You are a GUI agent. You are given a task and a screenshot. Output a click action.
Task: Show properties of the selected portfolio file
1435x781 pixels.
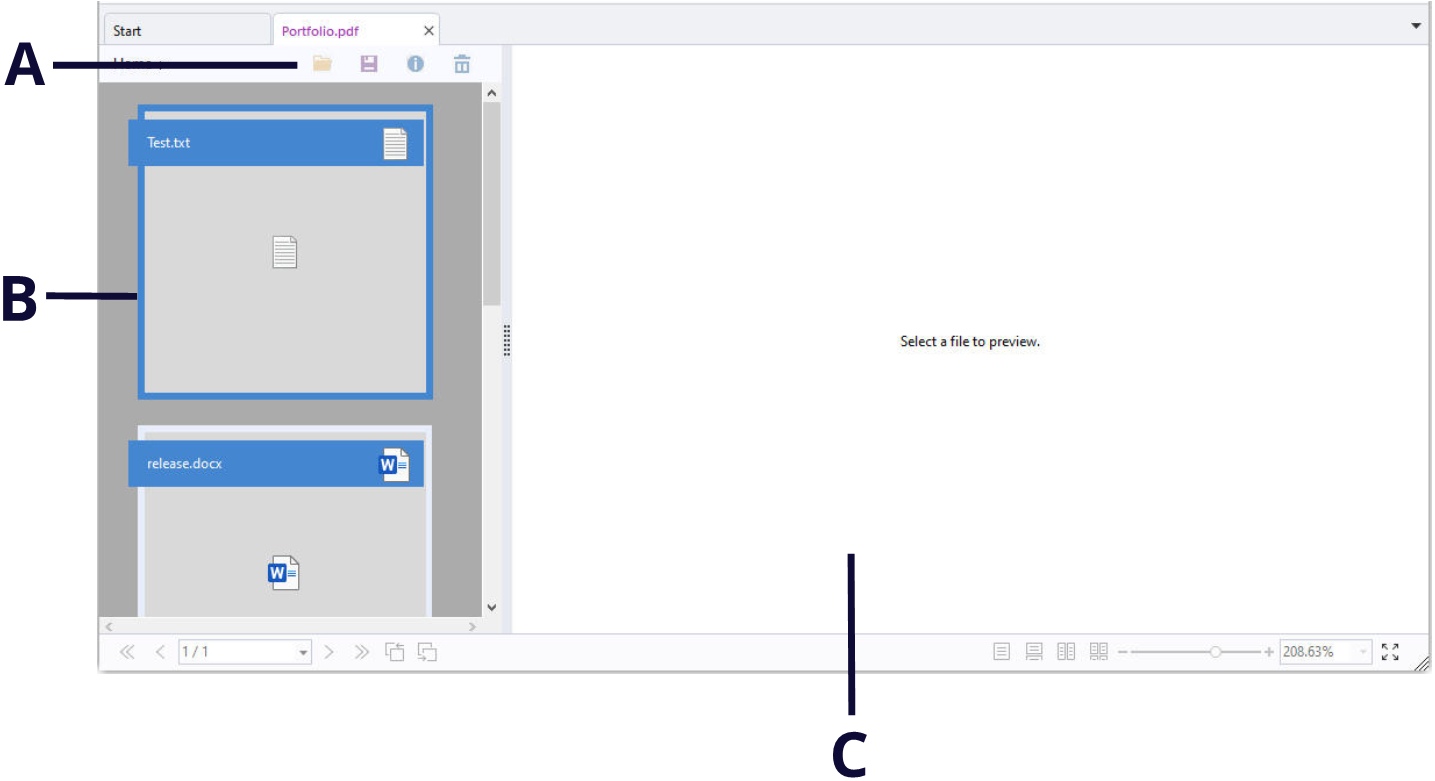[x=415, y=63]
